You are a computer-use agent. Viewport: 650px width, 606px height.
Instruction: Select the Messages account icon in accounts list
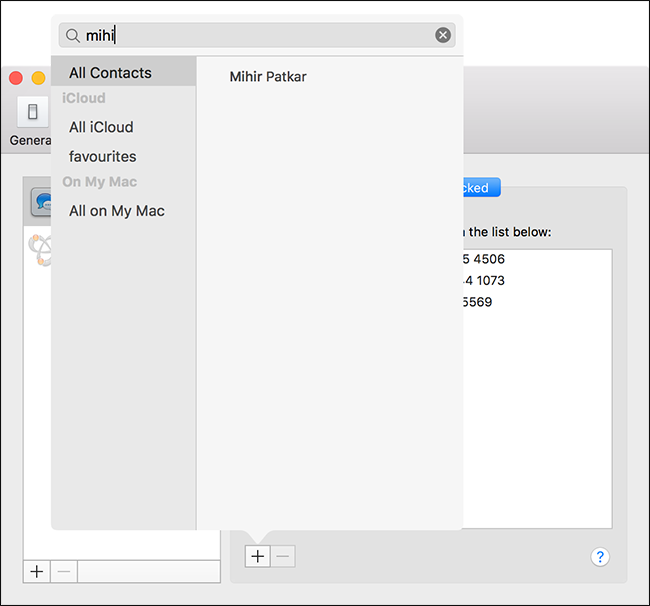click(x=41, y=202)
